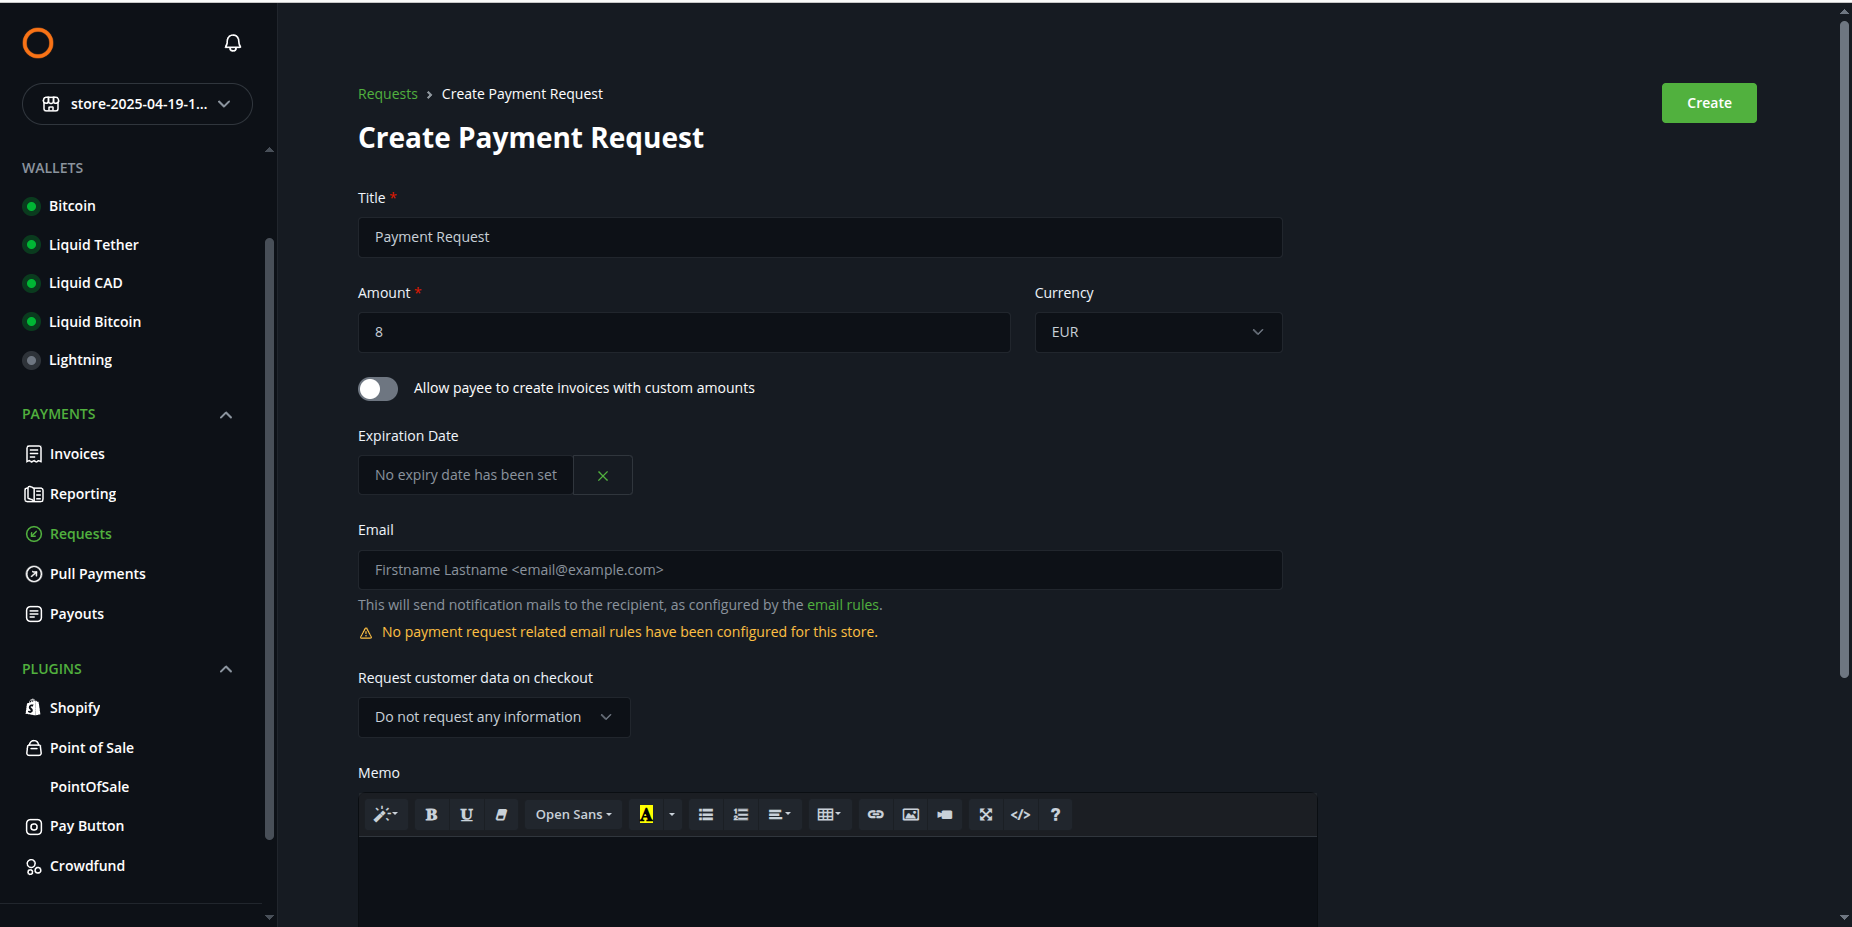Image resolution: width=1852 pixels, height=927 pixels.
Task: Focus the Title input field
Action: click(x=820, y=238)
